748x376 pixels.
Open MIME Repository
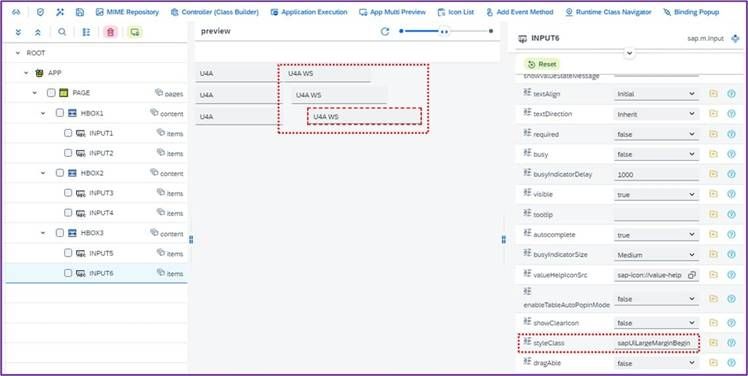pos(127,12)
